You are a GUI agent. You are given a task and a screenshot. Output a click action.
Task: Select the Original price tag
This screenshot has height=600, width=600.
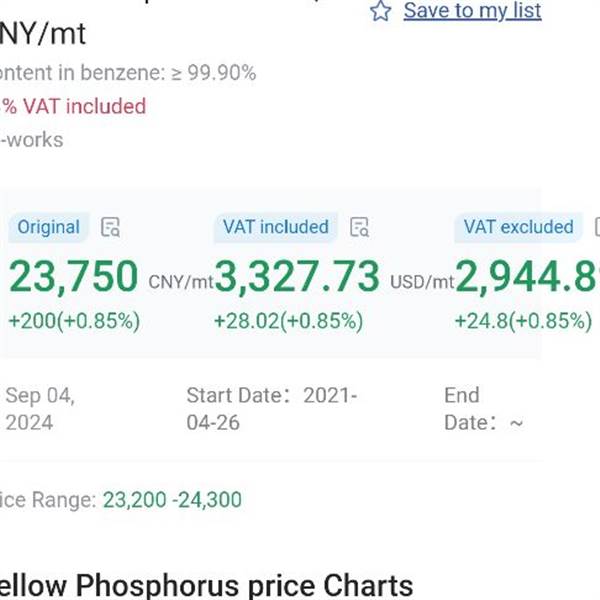tap(48, 227)
